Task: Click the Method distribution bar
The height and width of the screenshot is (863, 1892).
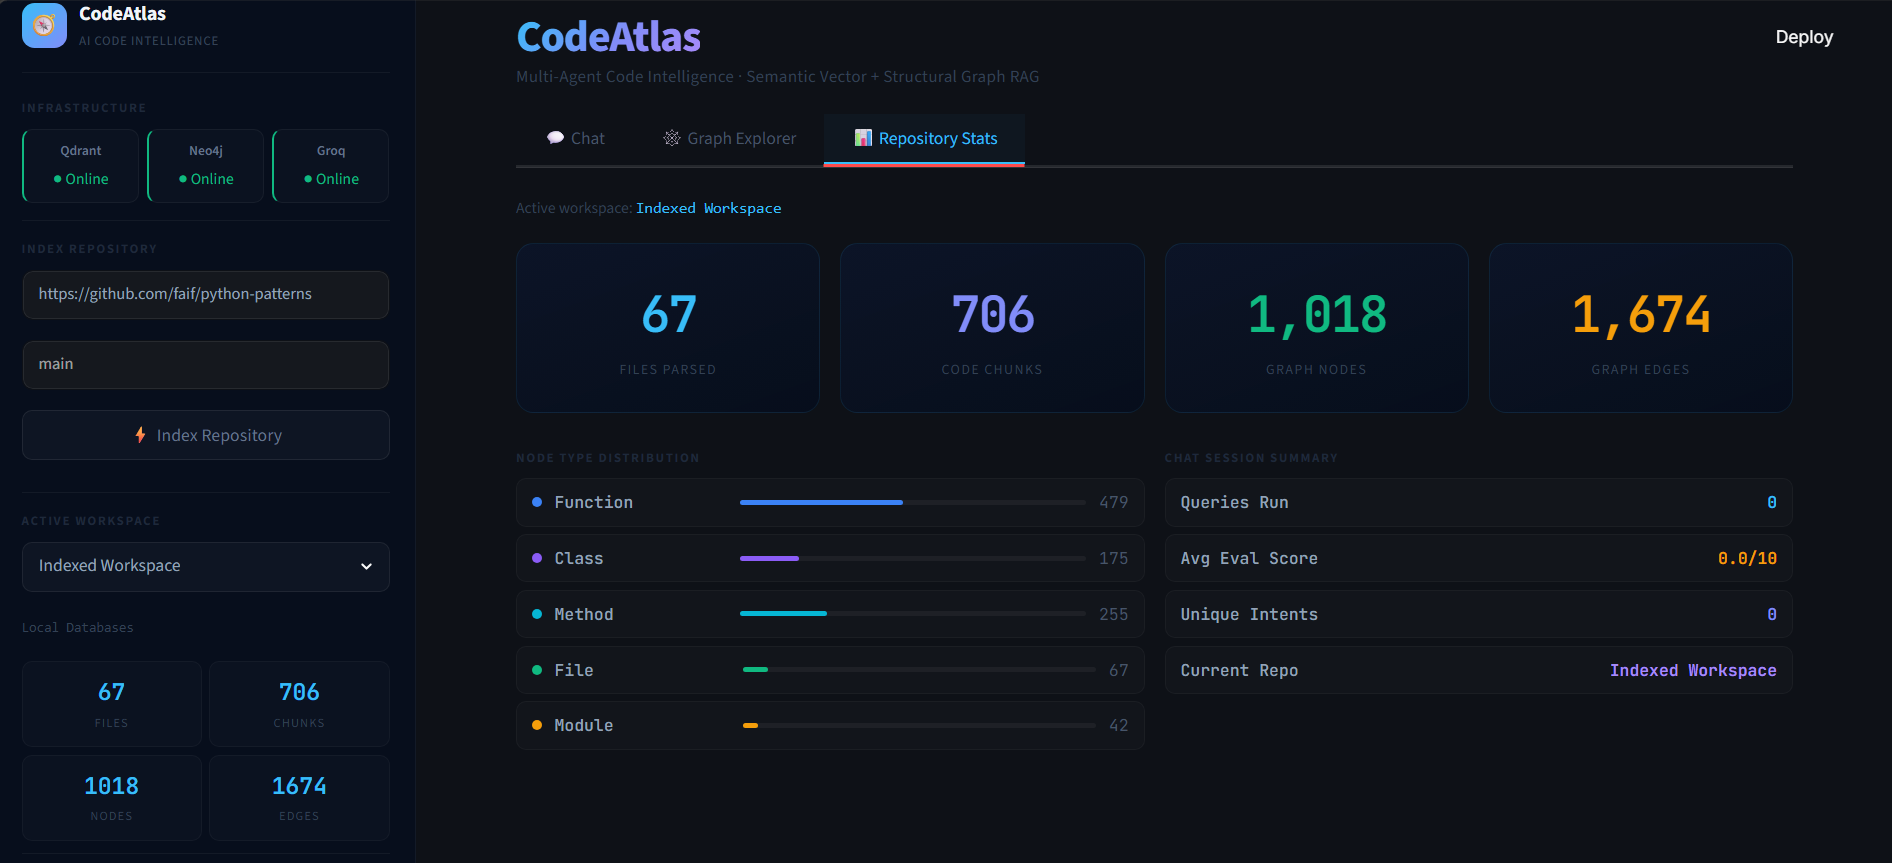Action: (x=913, y=614)
